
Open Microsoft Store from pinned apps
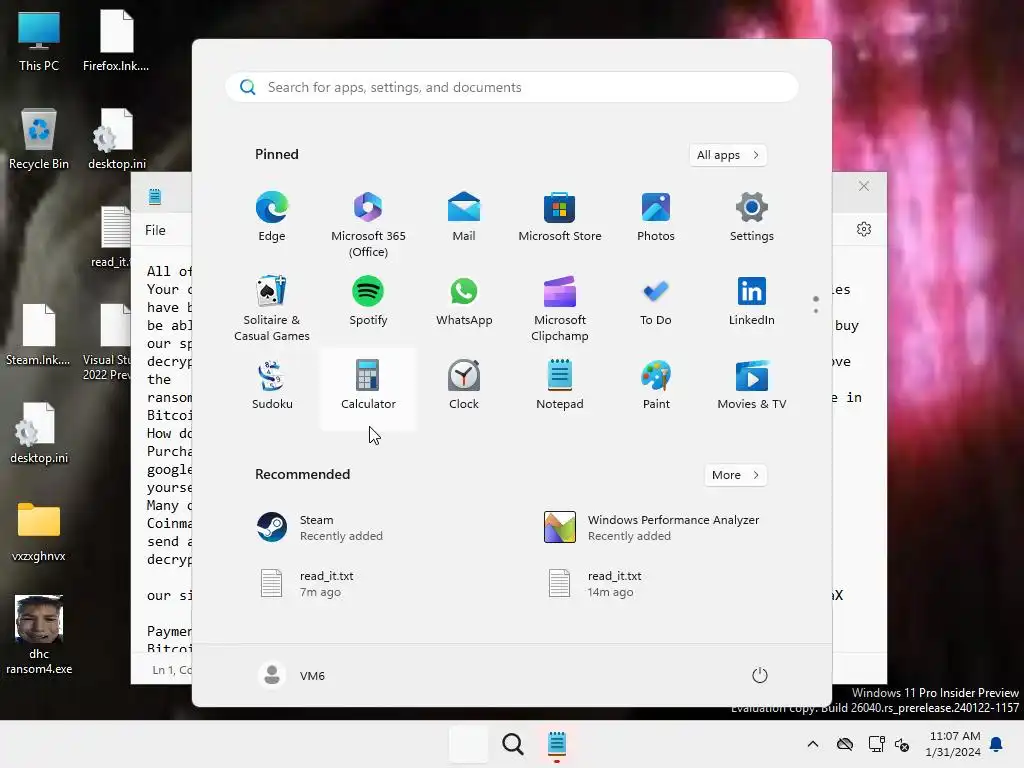(560, 217)
